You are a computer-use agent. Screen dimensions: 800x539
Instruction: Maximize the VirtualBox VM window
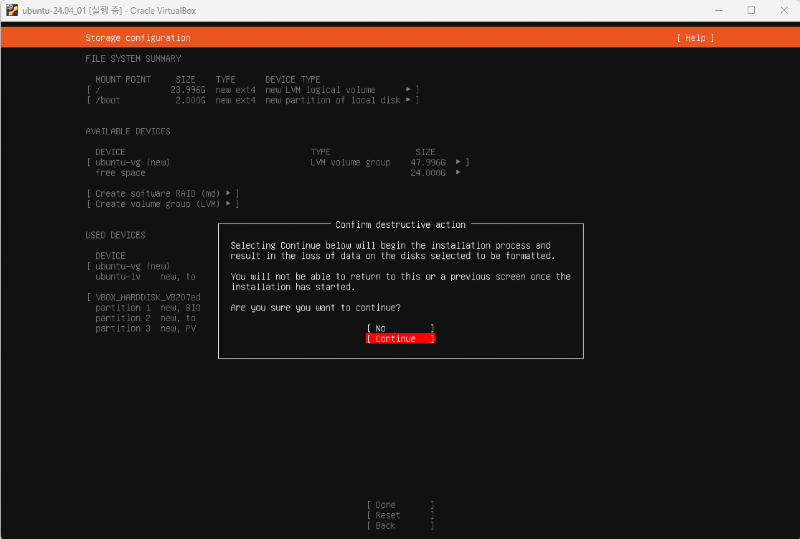click(x=751, y=10)
